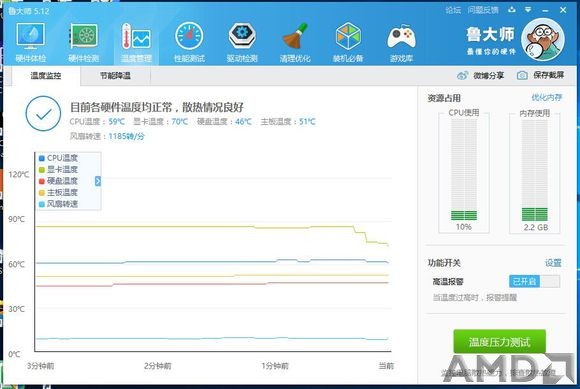Collapse the chart legend with the arrow
The width and height of the screenshot is (580, 389).
[98, 181]
